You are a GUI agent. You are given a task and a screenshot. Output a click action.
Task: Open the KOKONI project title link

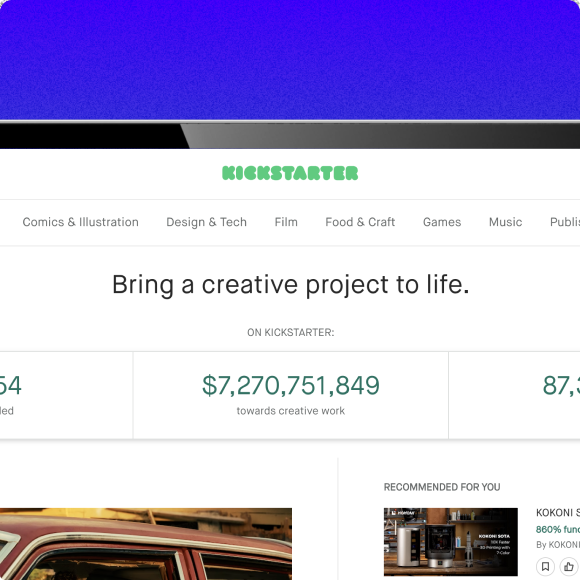point(558,513)
